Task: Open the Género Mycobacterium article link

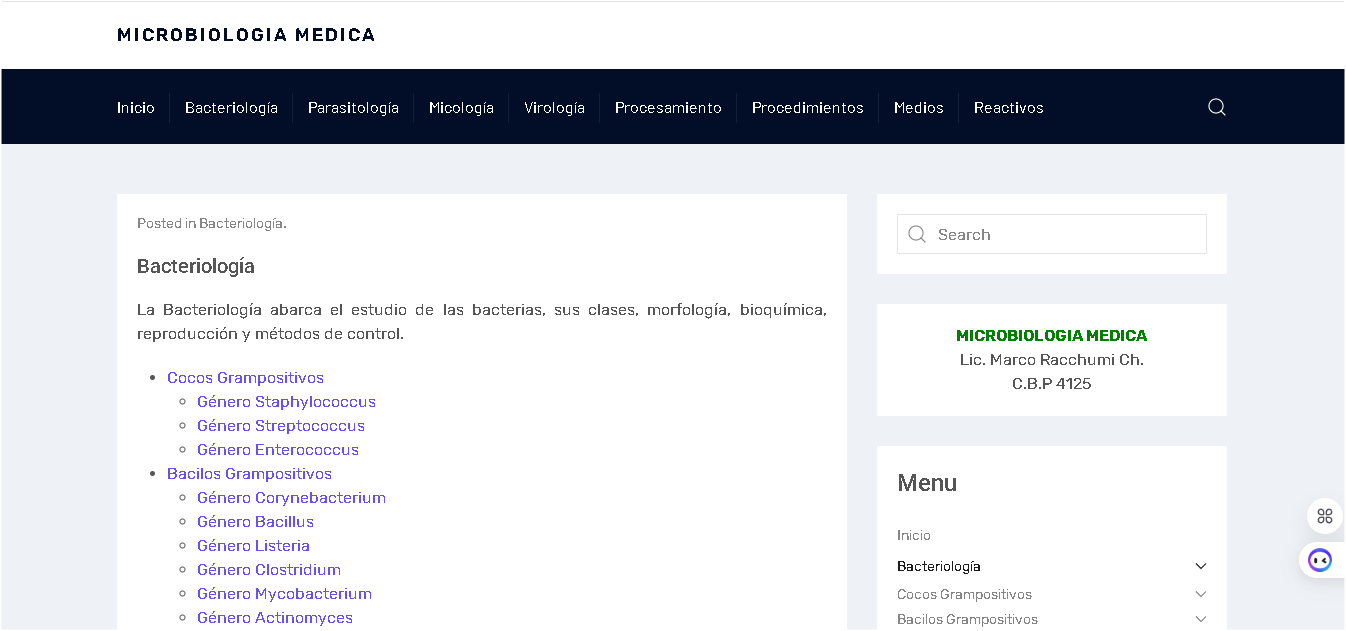Action: pyautogui.click(x=284, y=594)
